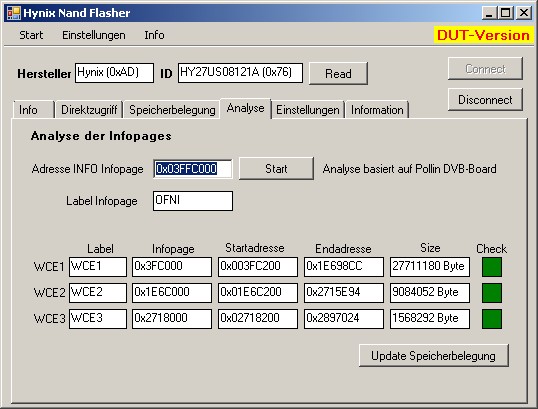Click the WCE3 green check indicator
Viewport: 538px width, 409px height.
point(492,319)
